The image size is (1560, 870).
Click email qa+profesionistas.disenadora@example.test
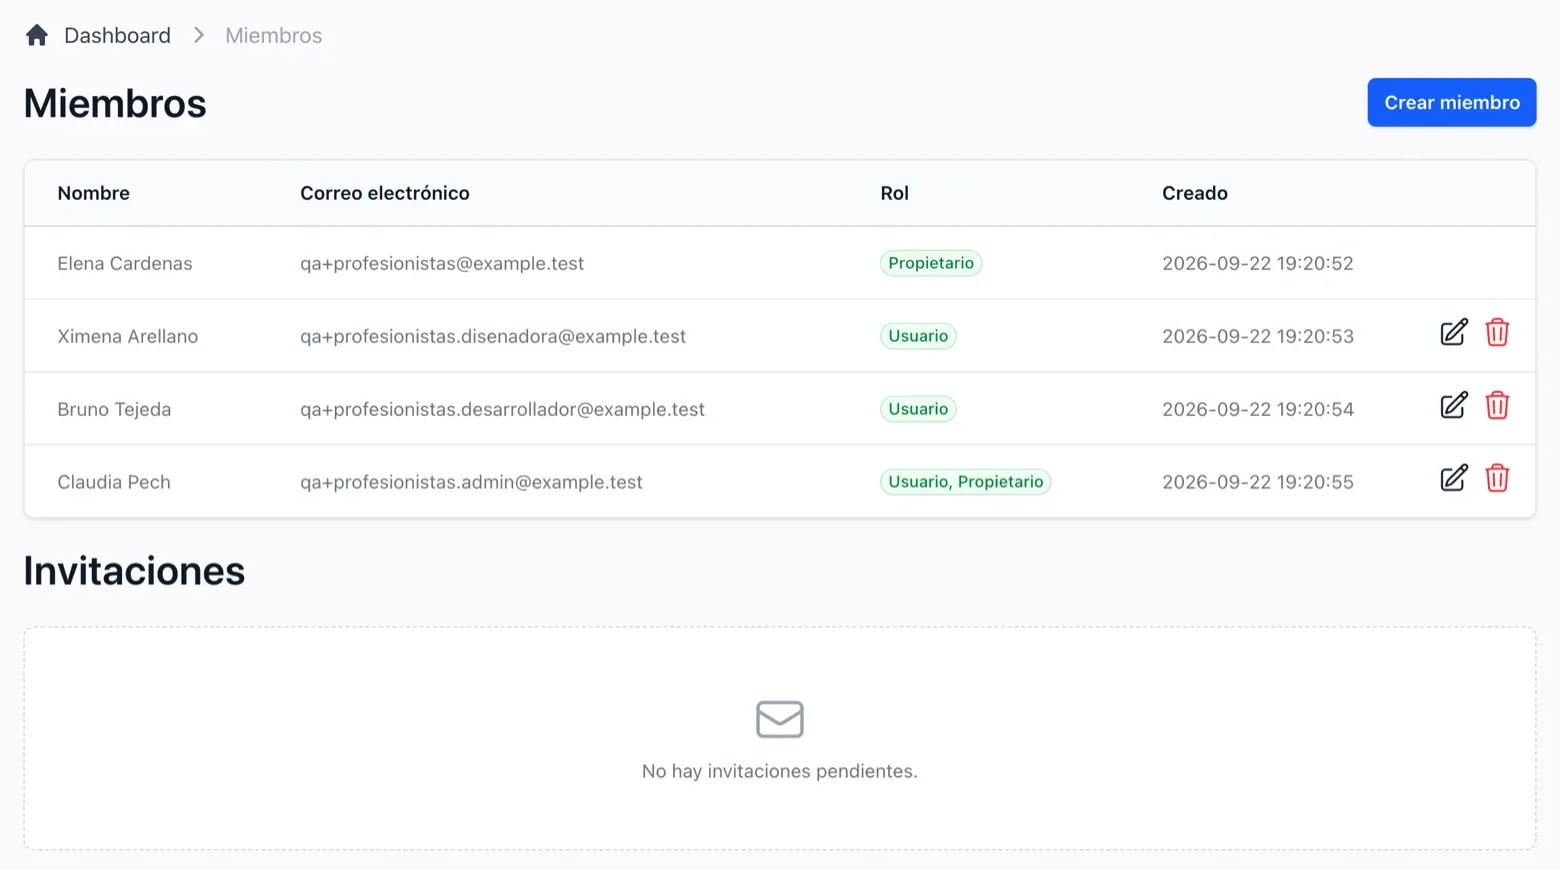click(493, 336)
